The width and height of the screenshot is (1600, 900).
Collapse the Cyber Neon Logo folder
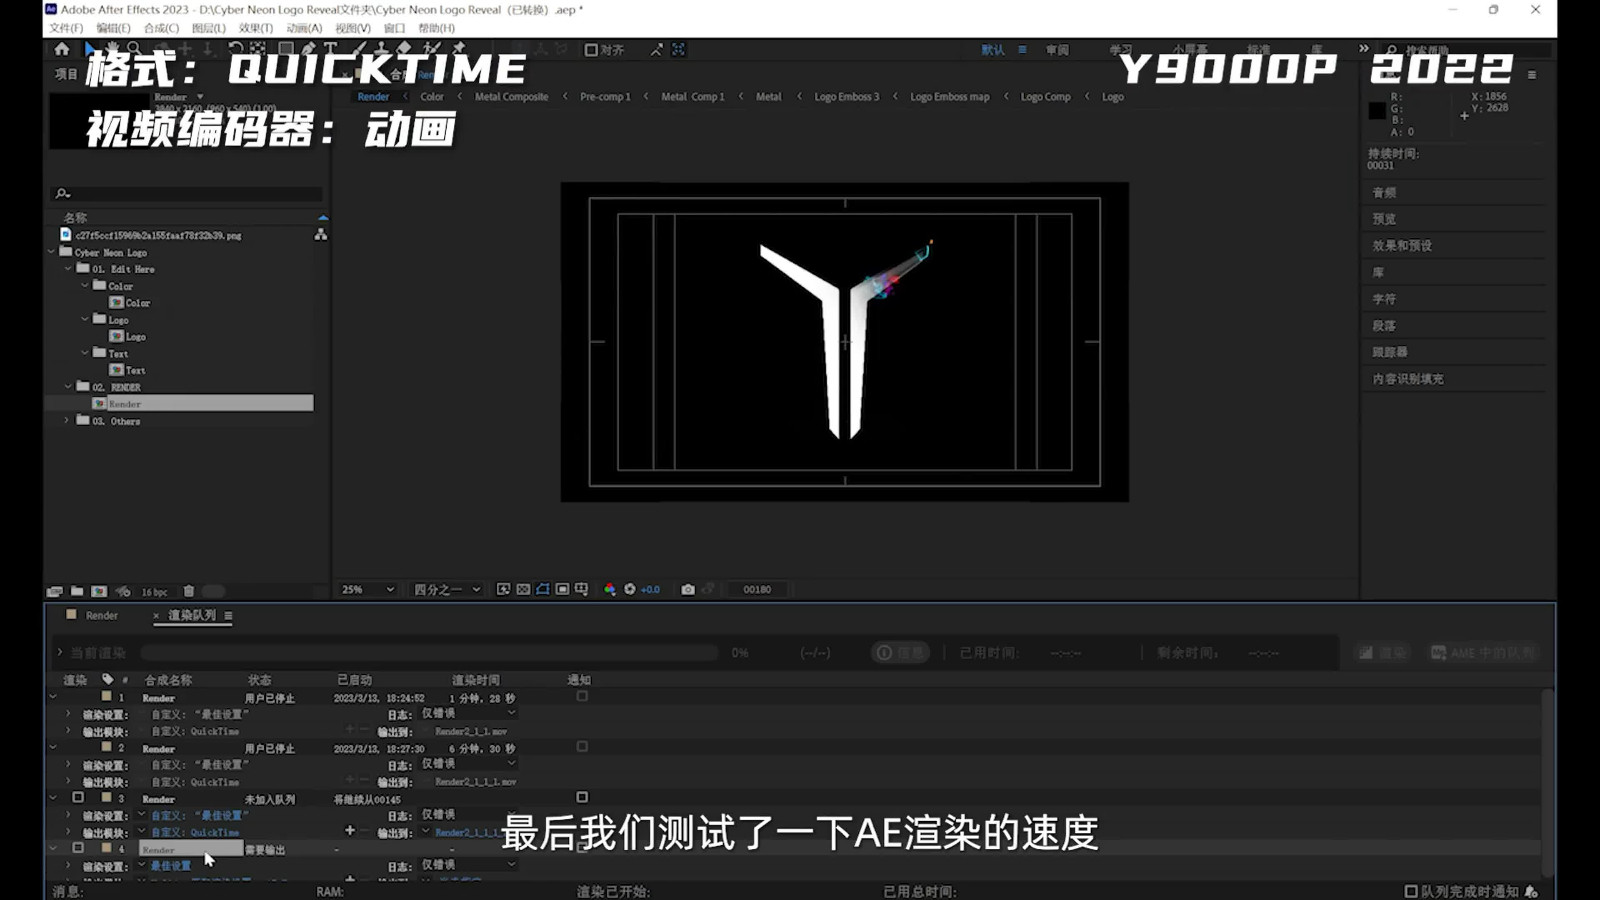pyautogui.click(x=52, y=252)
